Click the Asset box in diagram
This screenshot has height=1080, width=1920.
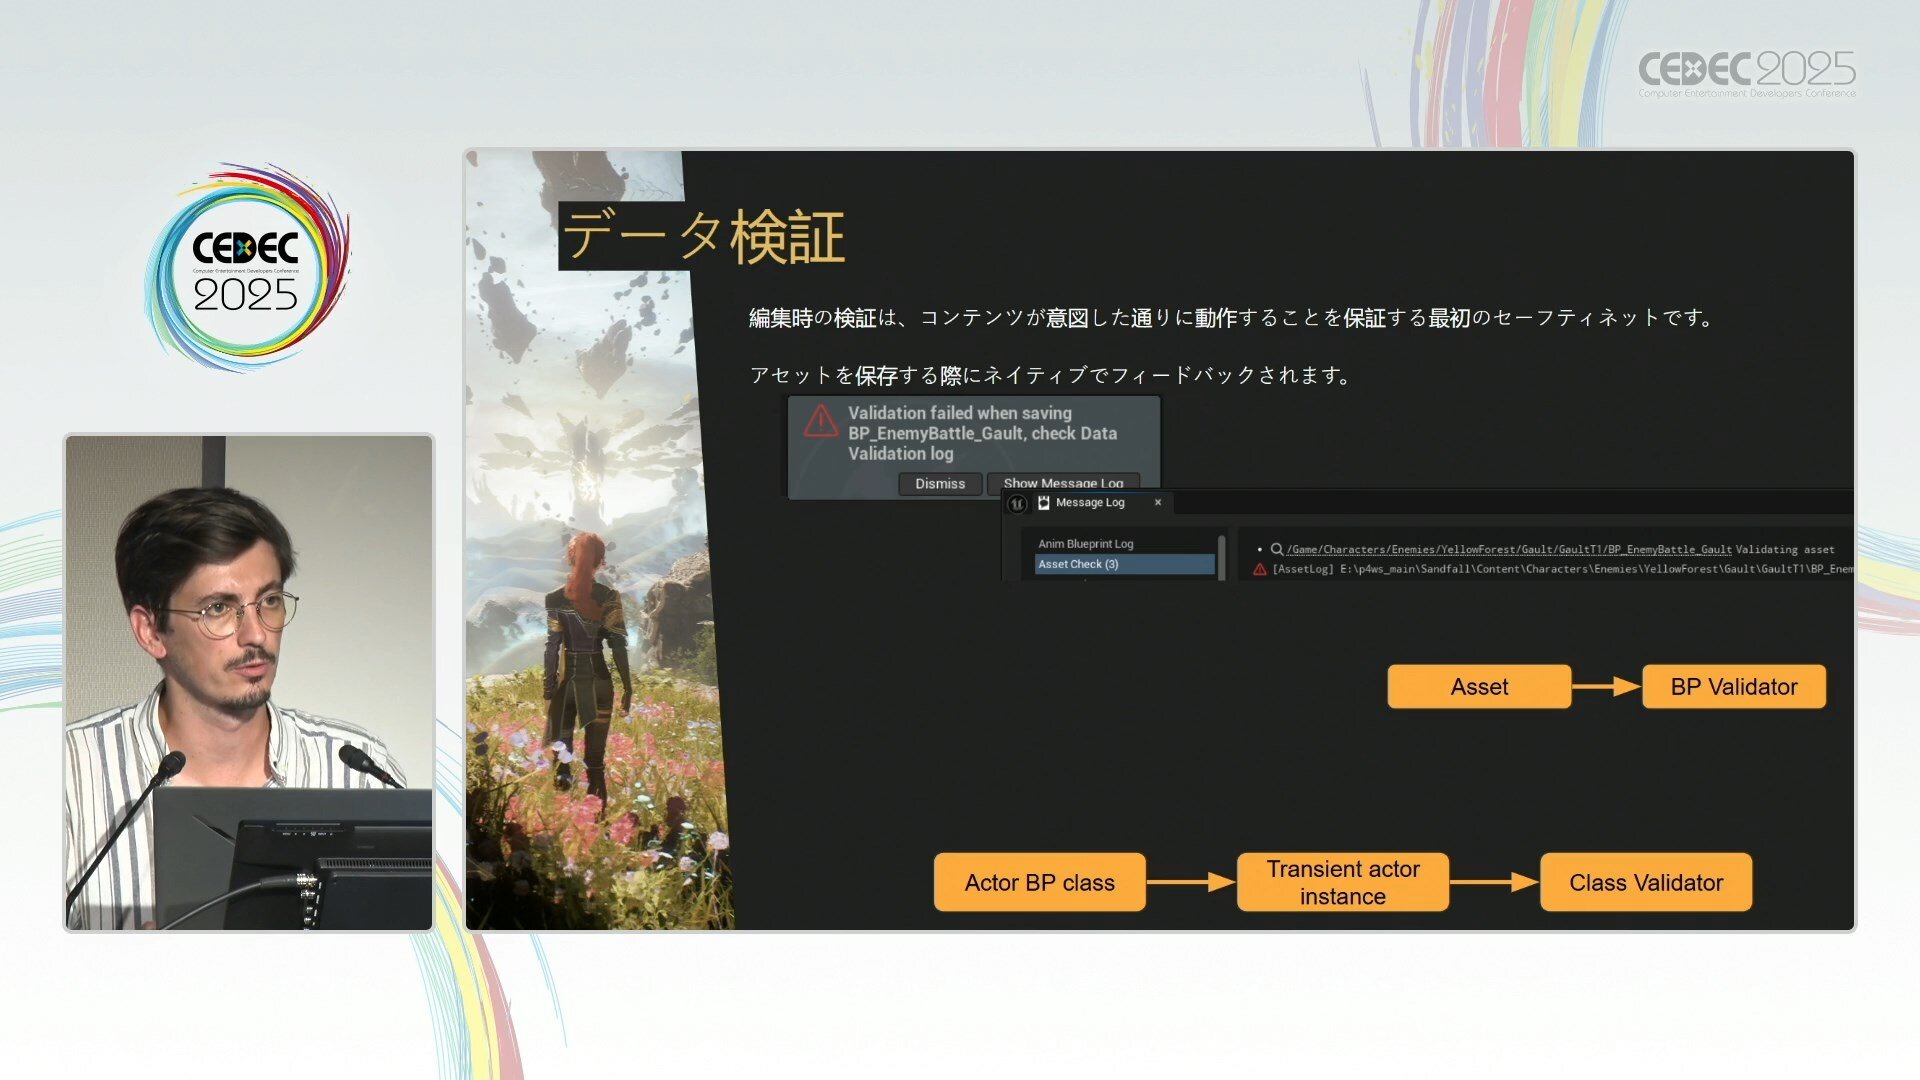pyautogui.click(x=1479, y=687)
